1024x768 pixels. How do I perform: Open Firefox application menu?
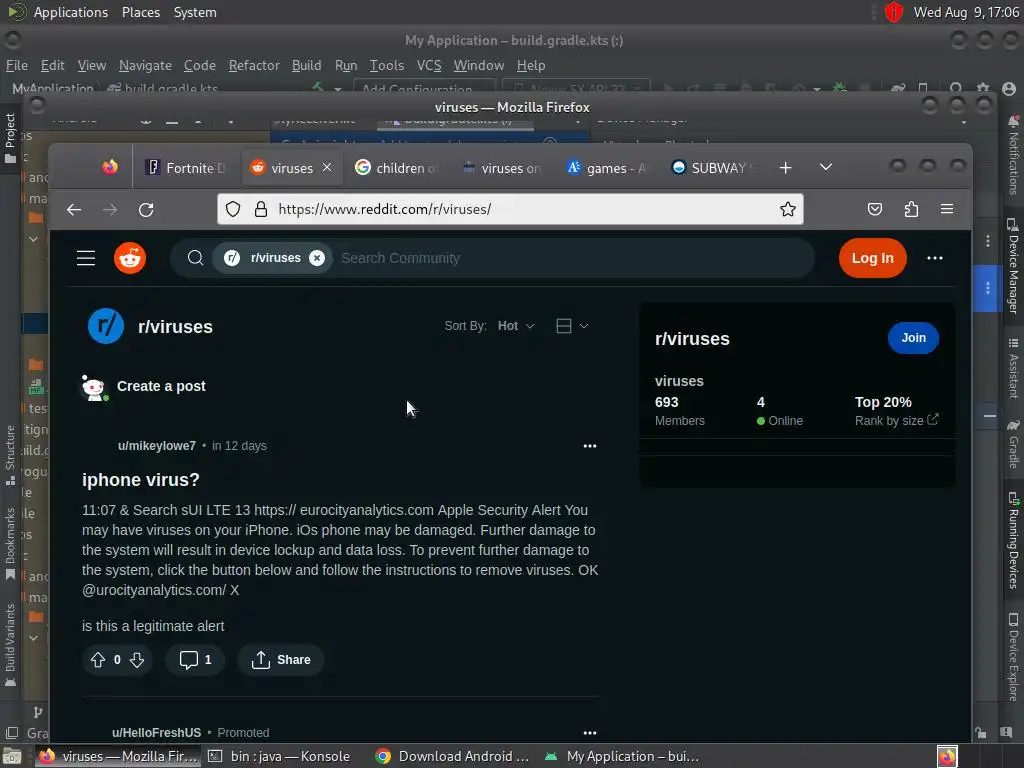click(x=947, y=209)
